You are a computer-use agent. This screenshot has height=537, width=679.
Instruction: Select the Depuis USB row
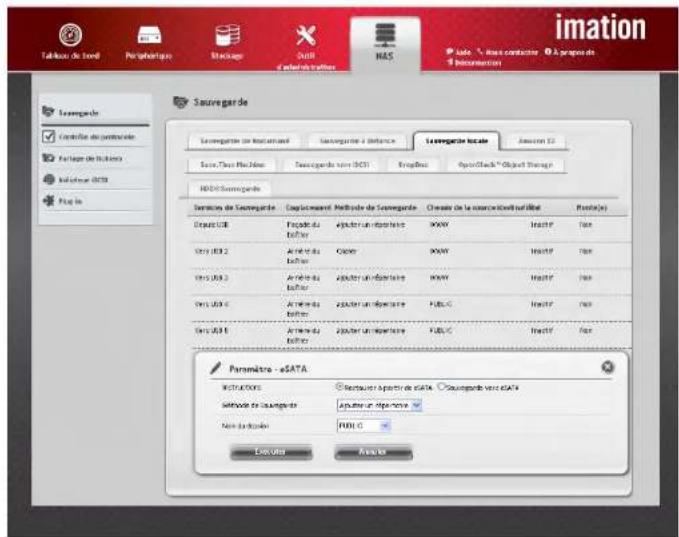(409, 230)
